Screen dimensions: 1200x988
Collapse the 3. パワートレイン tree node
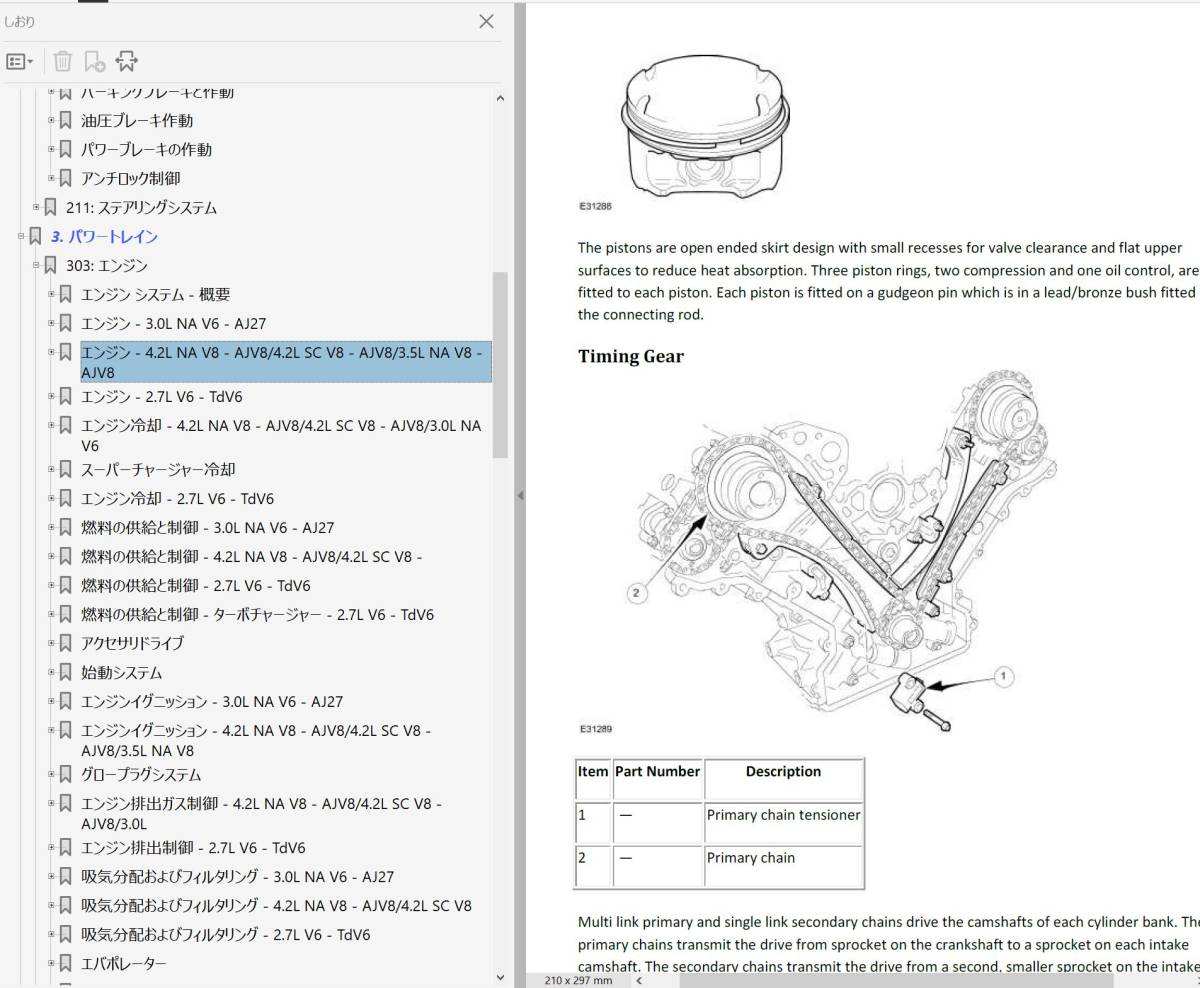tap(21, 236)
